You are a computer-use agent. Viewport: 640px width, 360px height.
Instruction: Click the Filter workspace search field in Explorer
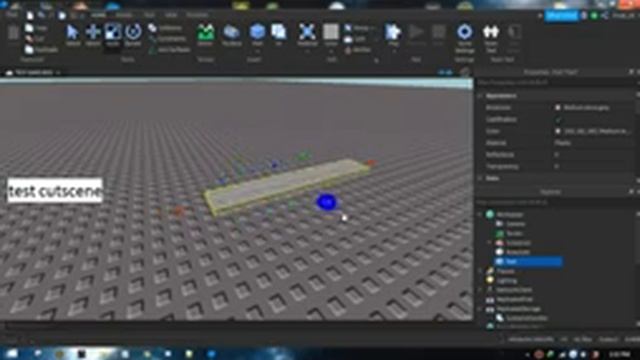point(556,202)
